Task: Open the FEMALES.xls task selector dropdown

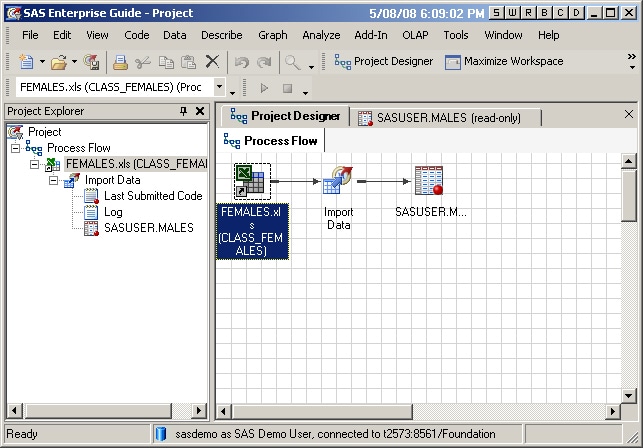Action: coord(222,87)
